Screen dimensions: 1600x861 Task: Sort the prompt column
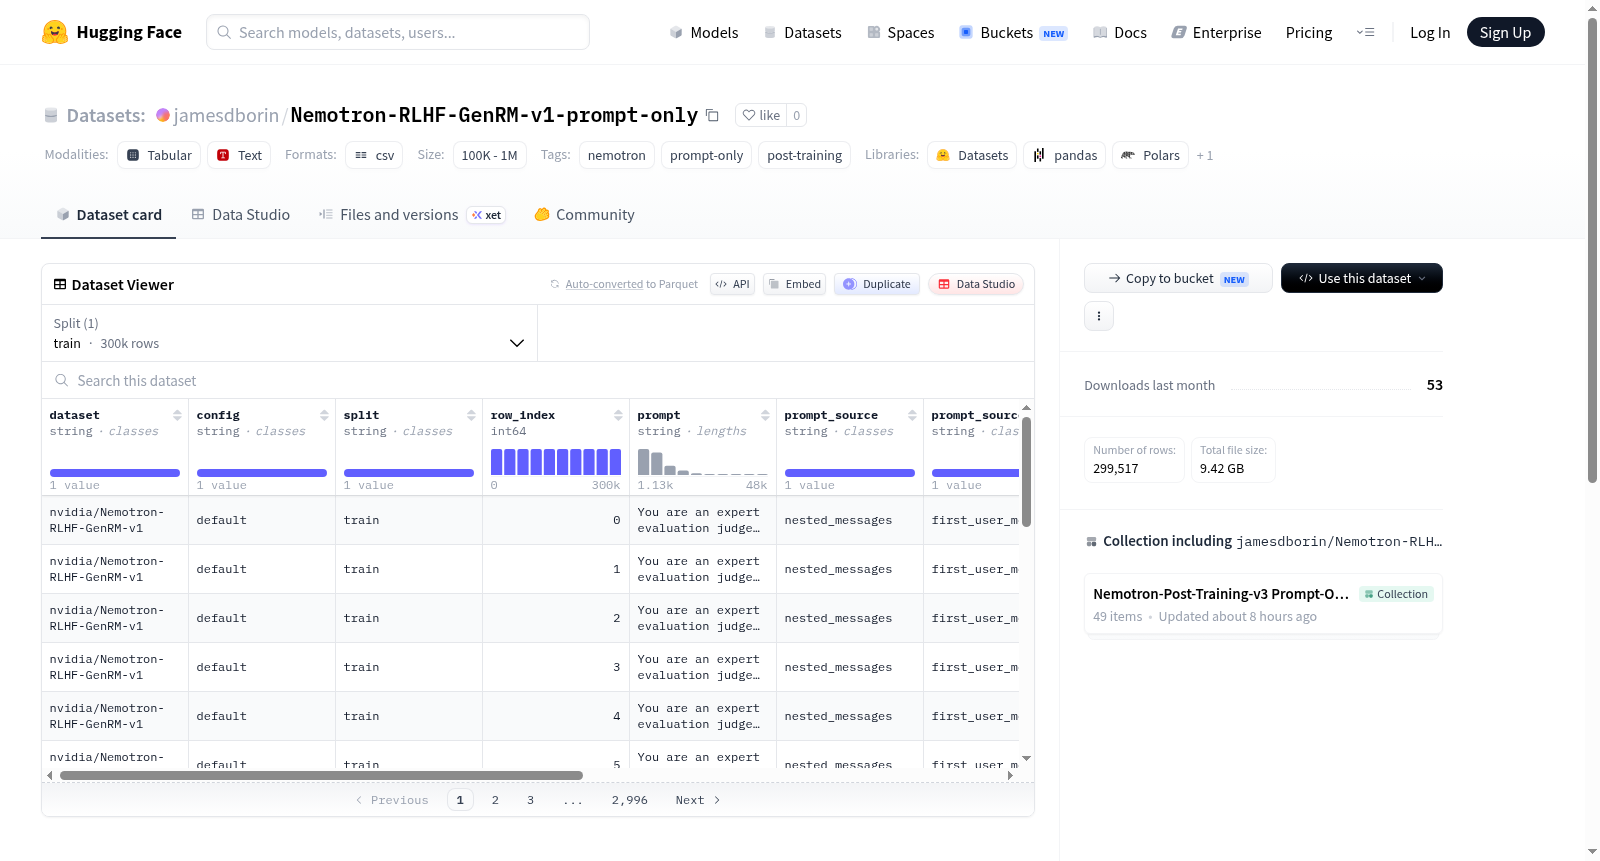pos(765,415)
